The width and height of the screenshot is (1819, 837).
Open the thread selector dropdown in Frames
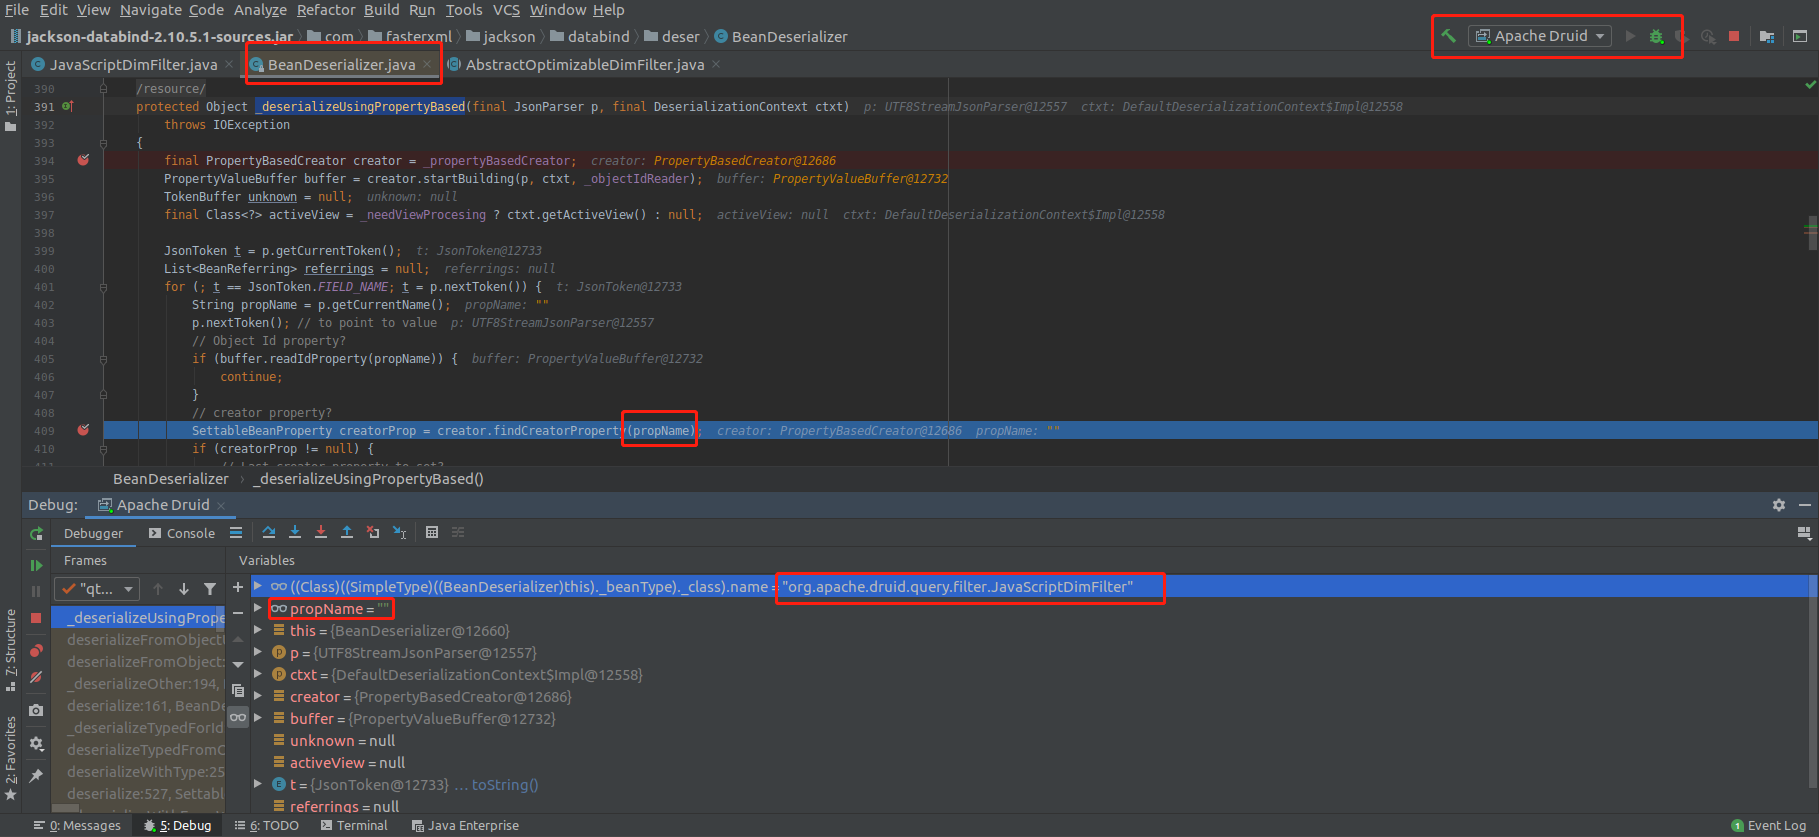(x=97, y=589)
